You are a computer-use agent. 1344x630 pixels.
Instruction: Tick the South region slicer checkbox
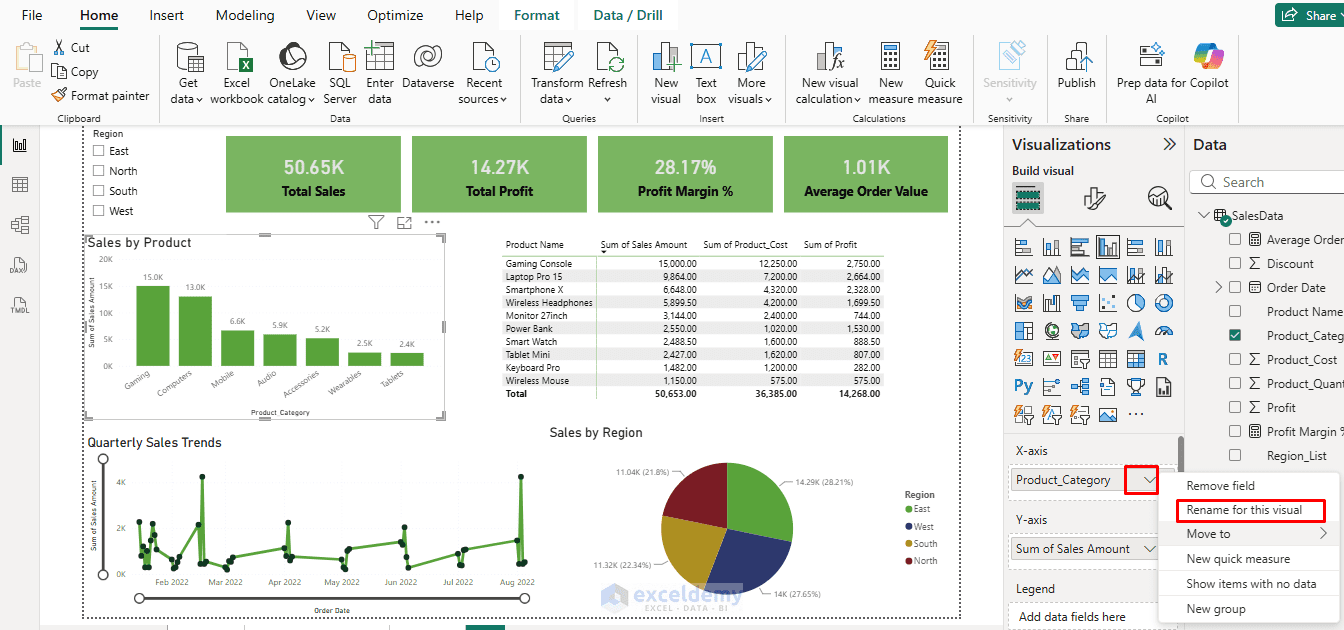coord(99,191)
